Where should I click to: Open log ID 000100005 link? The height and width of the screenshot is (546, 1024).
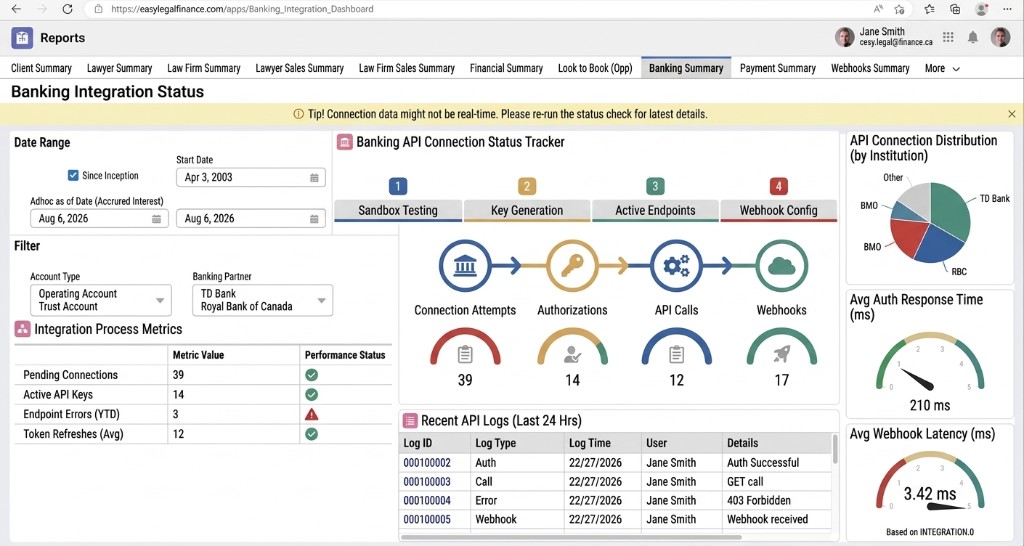(x=427, y=520)
